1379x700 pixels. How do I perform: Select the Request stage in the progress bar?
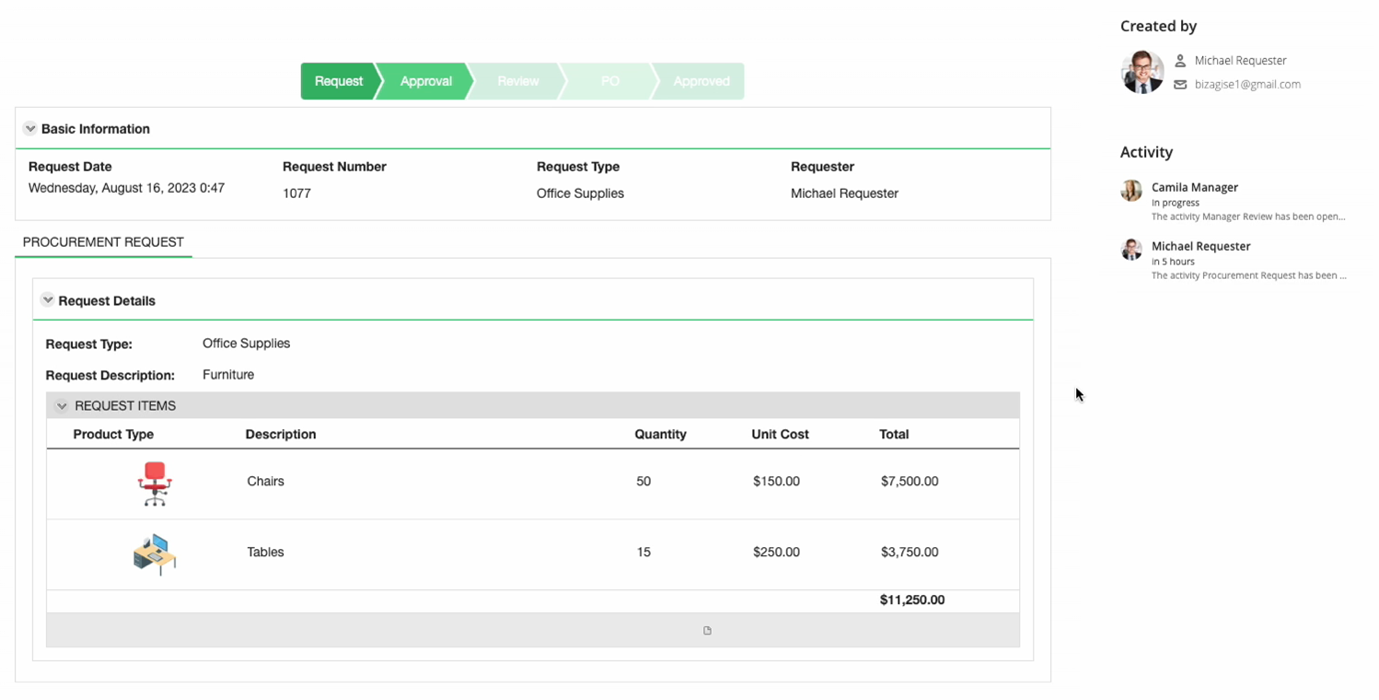(338, 81)
